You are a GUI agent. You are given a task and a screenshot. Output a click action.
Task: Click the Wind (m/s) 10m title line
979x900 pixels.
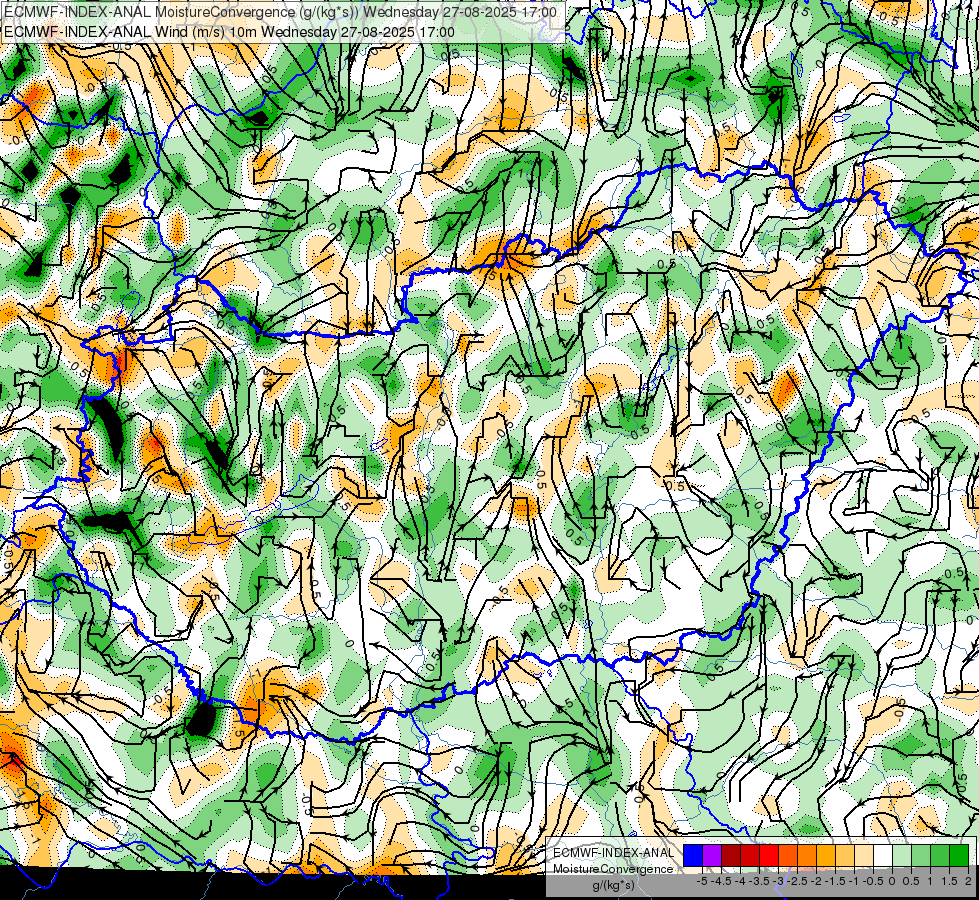[229, 31]
